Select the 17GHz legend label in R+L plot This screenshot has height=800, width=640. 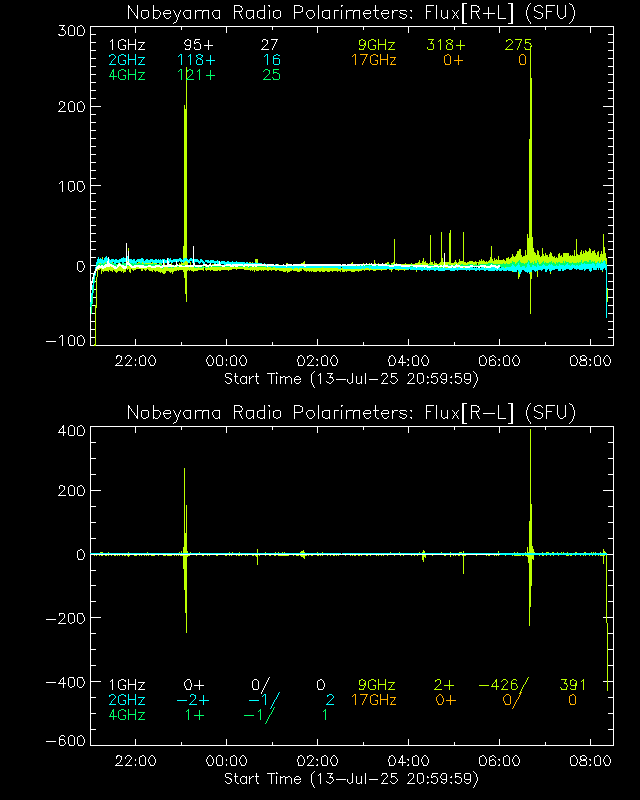point(374,60)
